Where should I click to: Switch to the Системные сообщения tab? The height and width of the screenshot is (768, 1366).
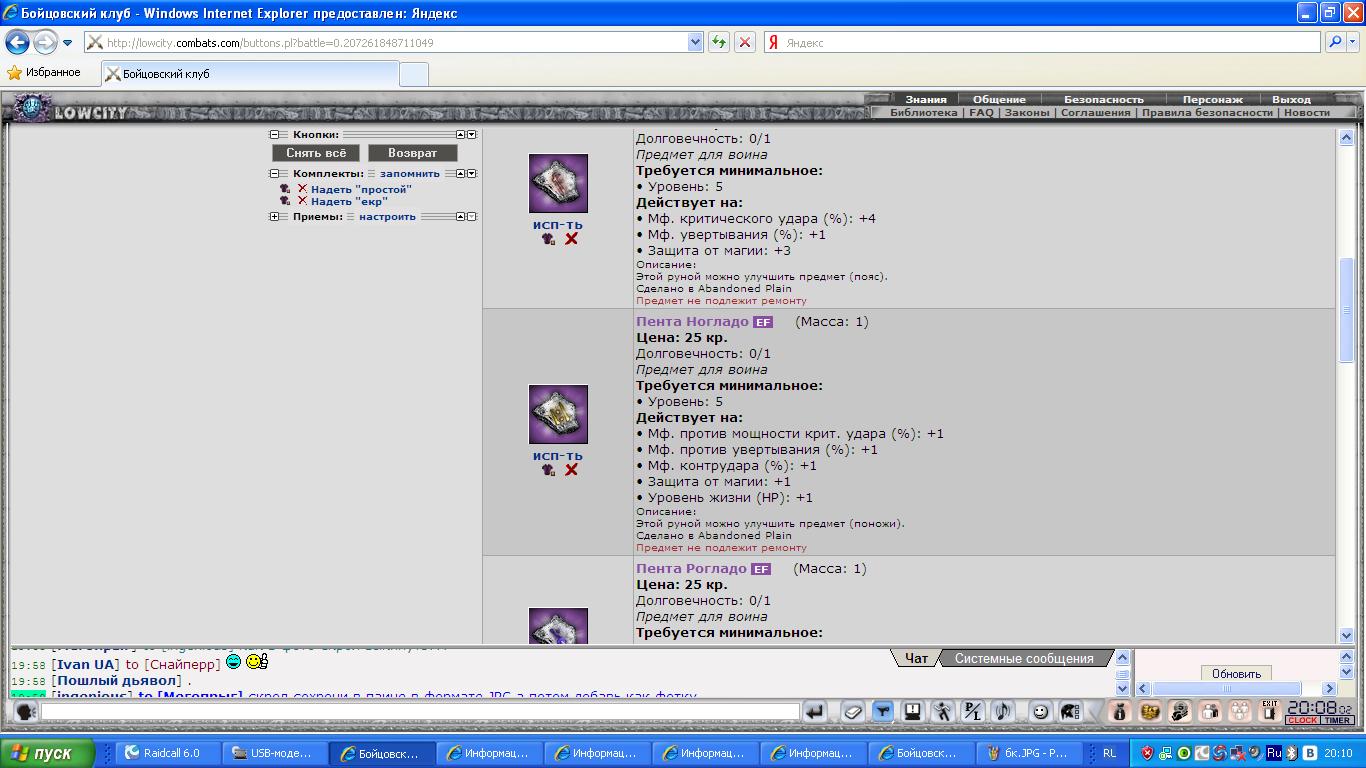tap(1024, 658)
